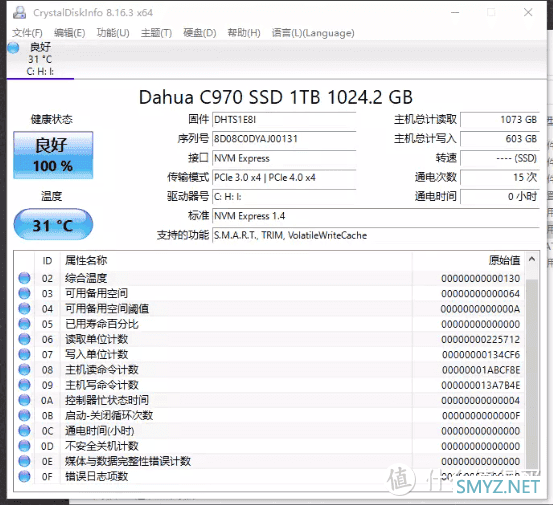The width and height of the screenshot is (553, 506).
Task: Select the 控制器忙状态时间 attribute row text
Action: click(107, 400)
